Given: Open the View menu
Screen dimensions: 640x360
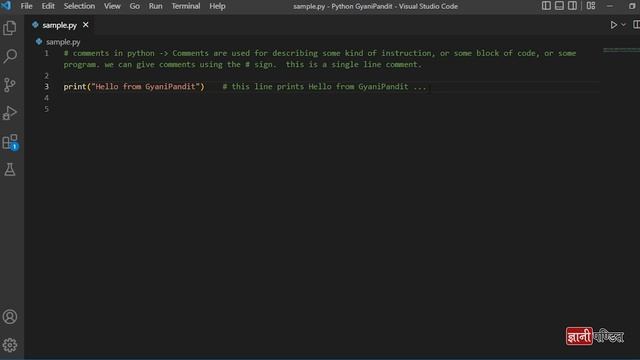Looking at the screenshot, I should [x=112, y=6].
